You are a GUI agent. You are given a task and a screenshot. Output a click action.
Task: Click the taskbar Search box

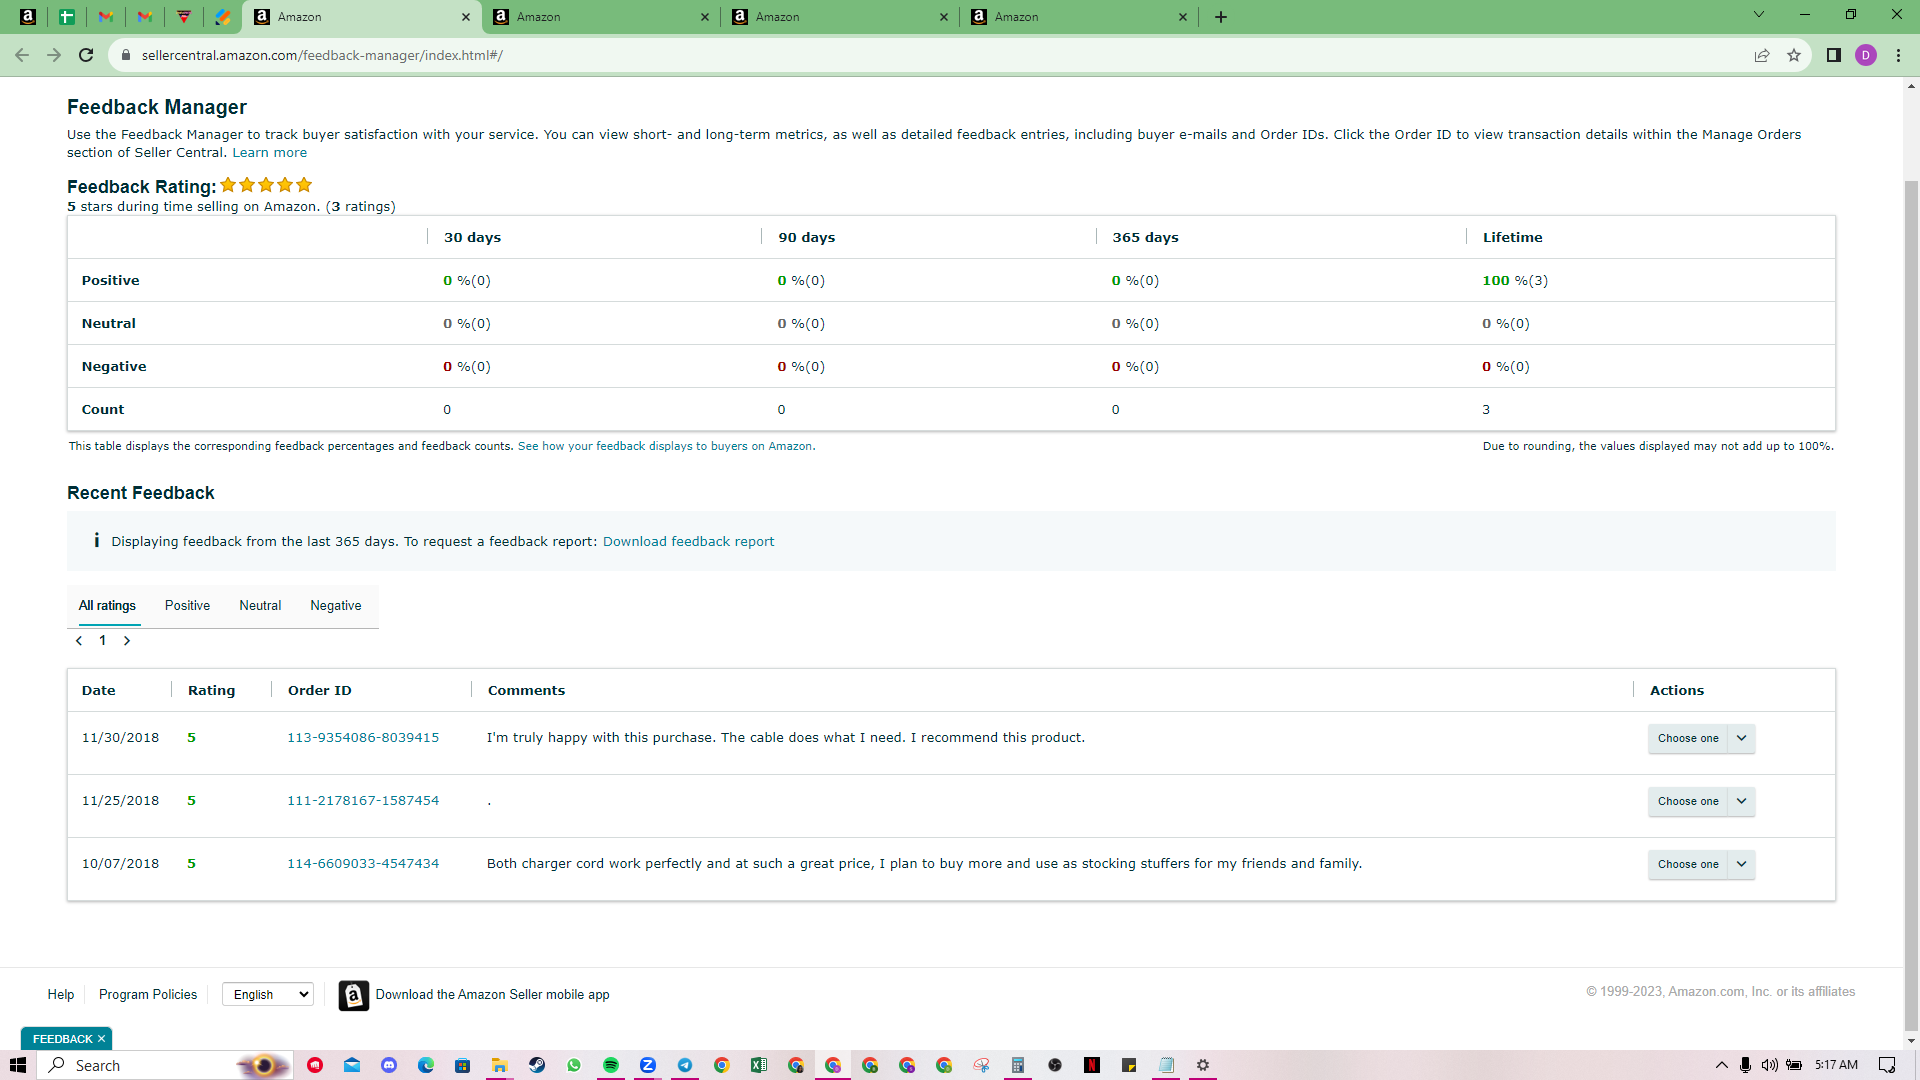point(165,1066)
